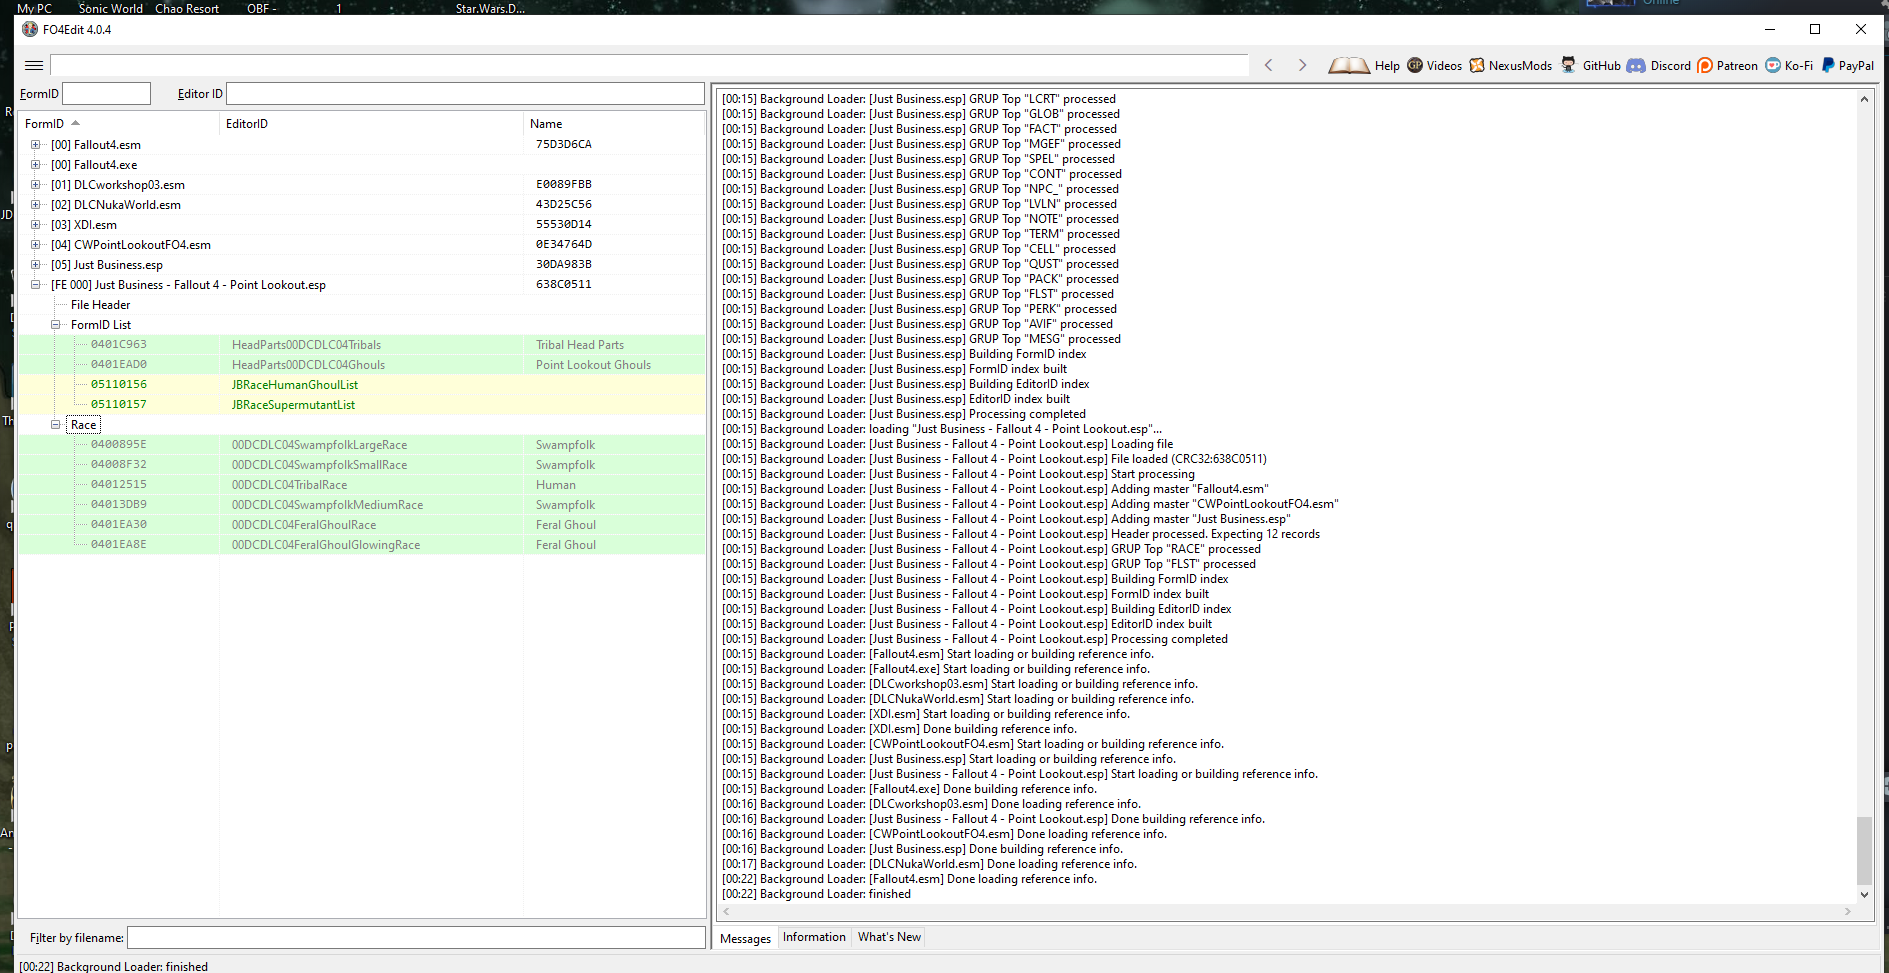Sort by the EditorID column header

[x=371, y=123]
